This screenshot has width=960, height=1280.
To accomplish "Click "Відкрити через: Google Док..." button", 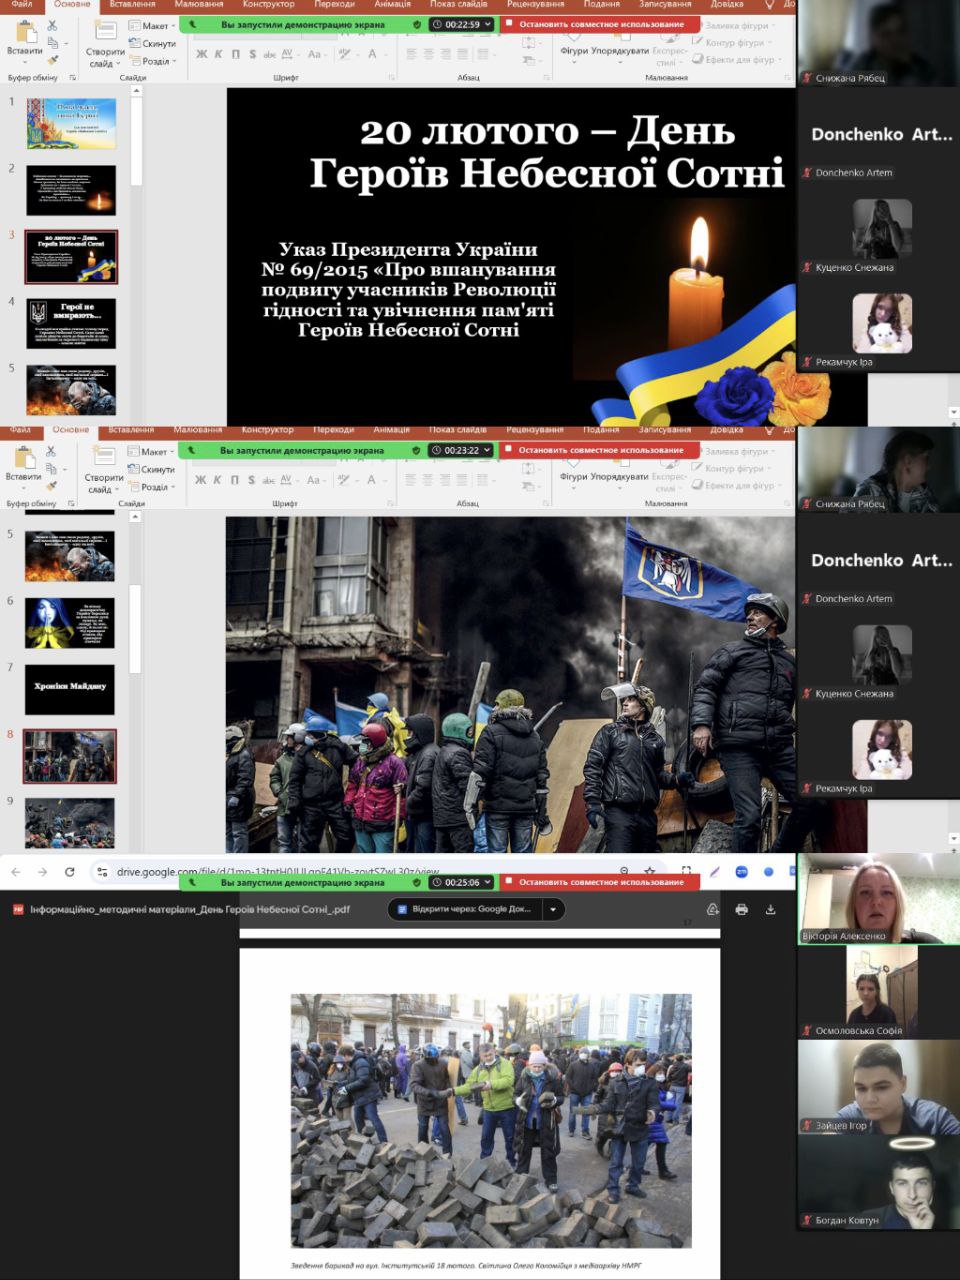I will 465,909.
